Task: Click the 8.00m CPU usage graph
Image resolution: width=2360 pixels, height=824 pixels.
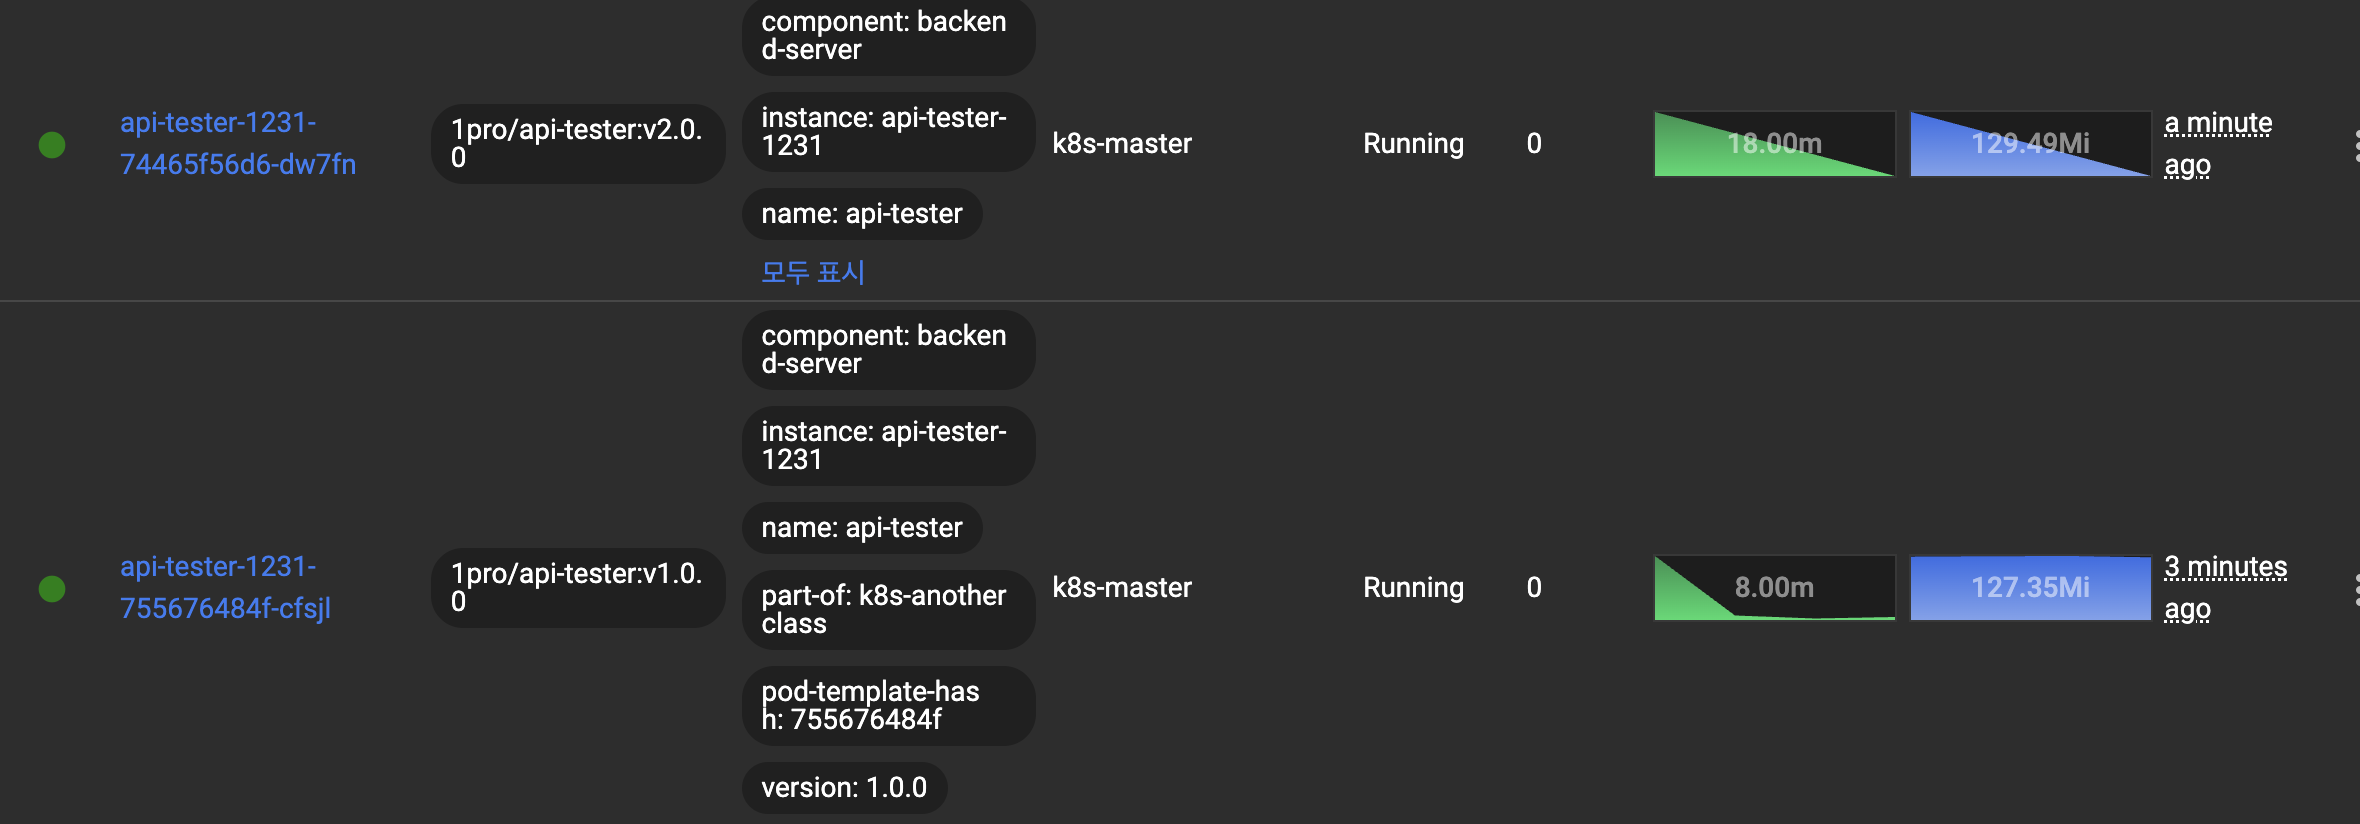Action: 1774,588
